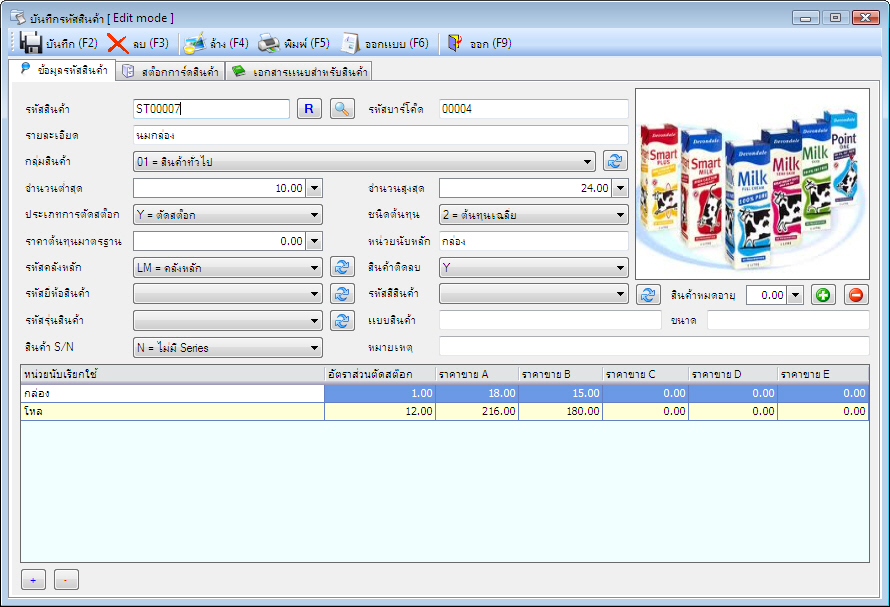Click the Clear (F4) toolbar icon
Image resolution: width=890 pixels, height=607 pixels.
(x=195, y=43)
